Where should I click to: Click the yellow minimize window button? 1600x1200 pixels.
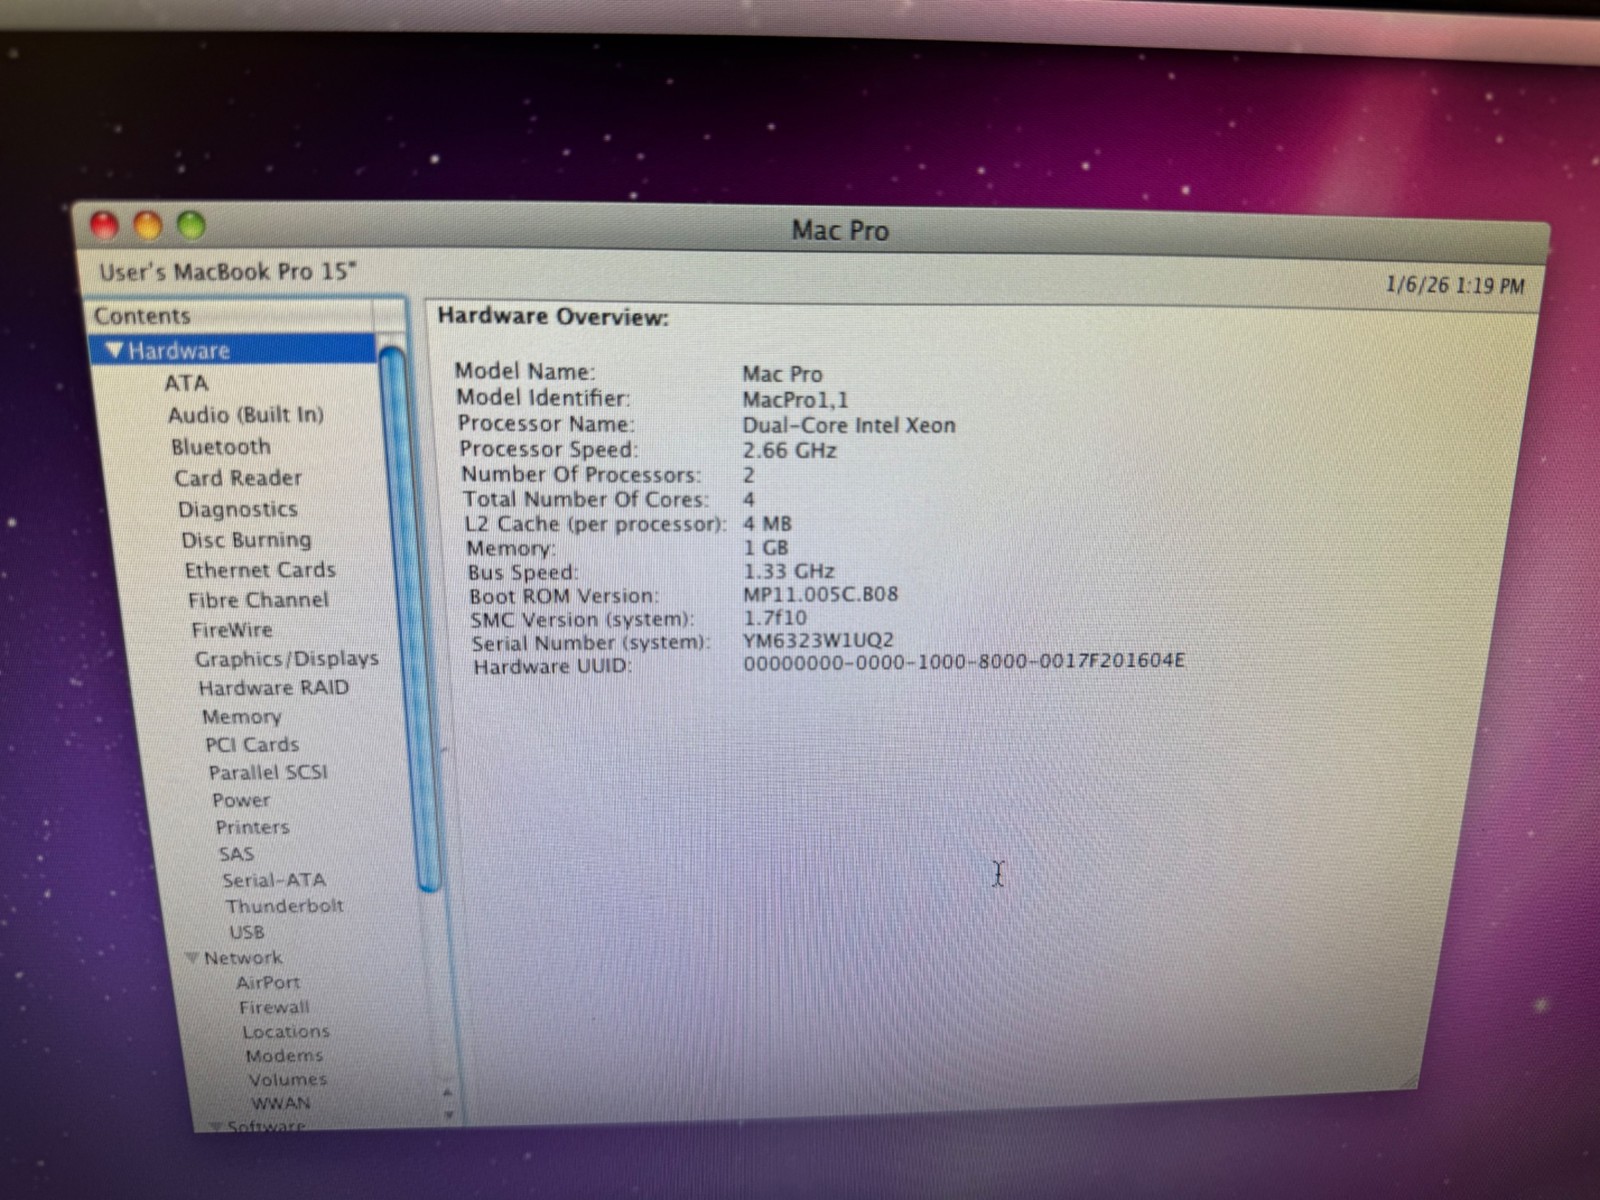coord(148,225)
